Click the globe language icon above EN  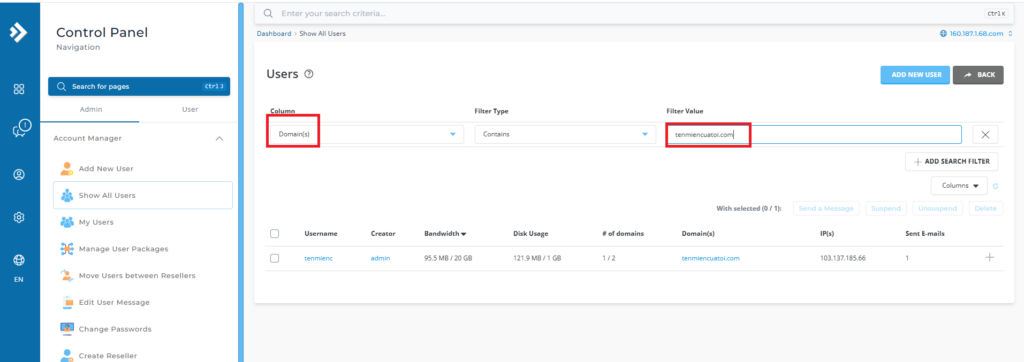coord(19,261)
